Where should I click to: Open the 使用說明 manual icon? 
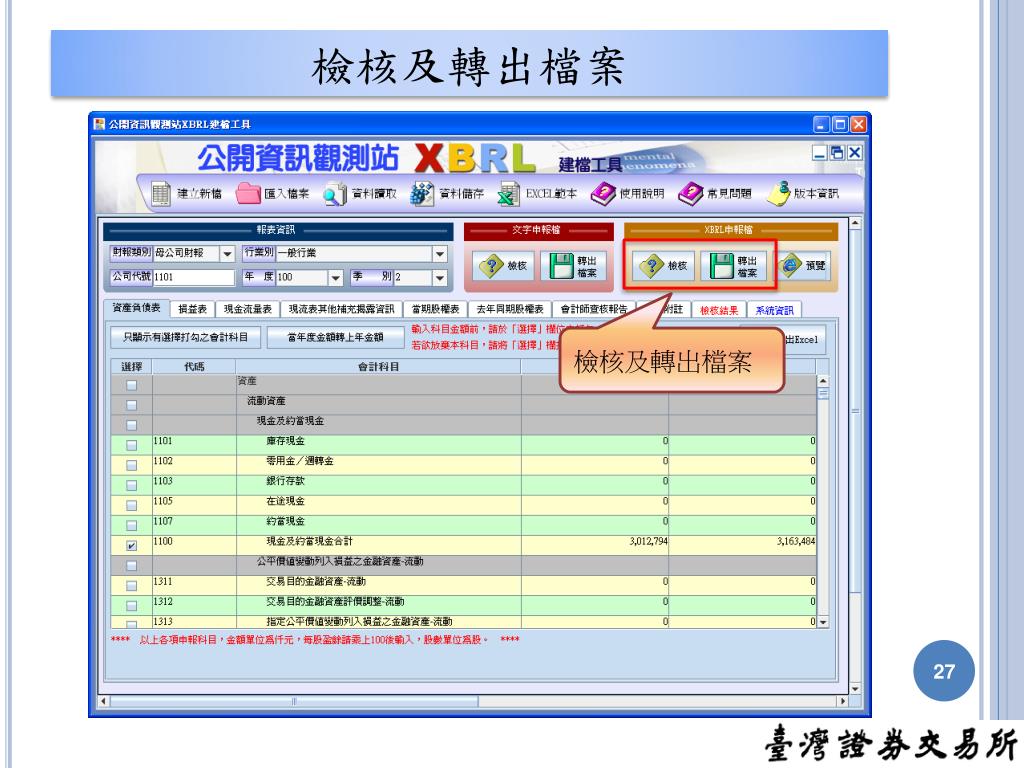point(603,194)
